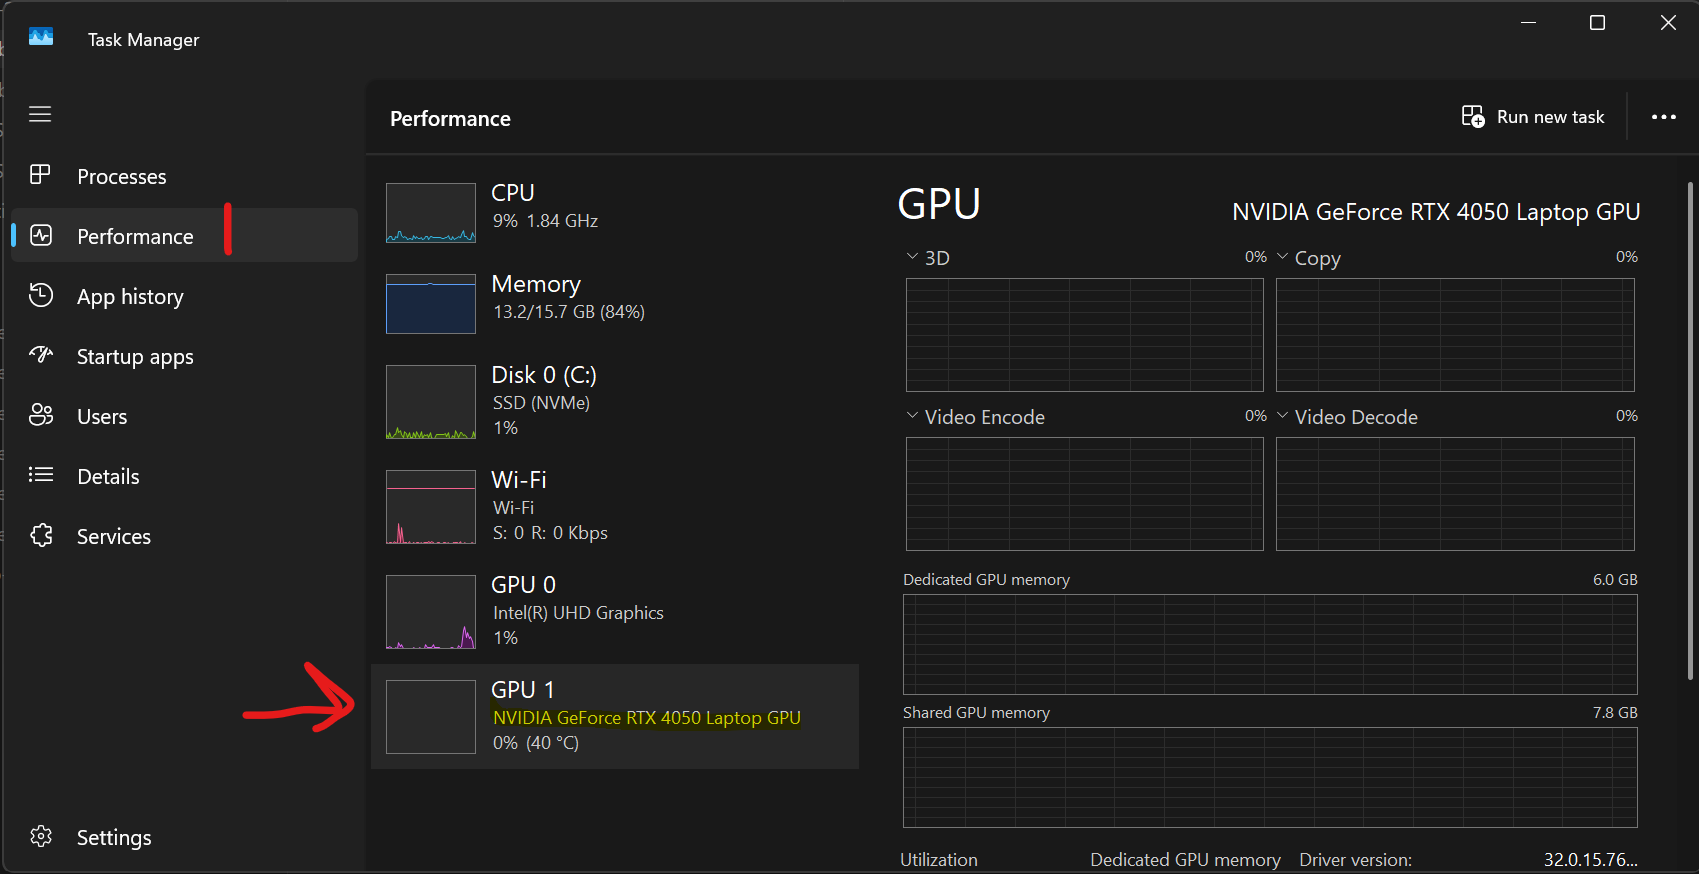Click the Services puzzle icon
Screen dimensions: 1699x874
pyautogui.click(x=40, y=536)
